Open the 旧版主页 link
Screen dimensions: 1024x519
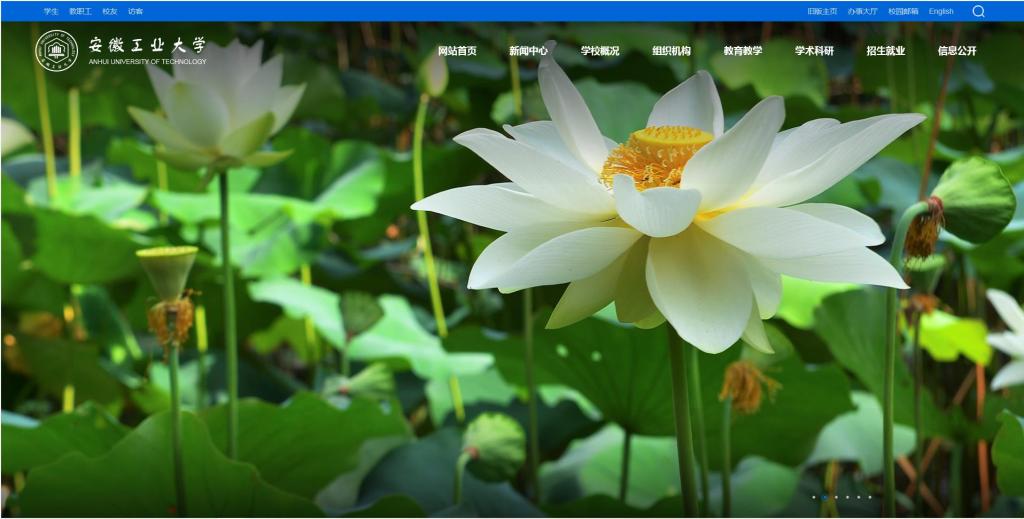tap(822, 11)
